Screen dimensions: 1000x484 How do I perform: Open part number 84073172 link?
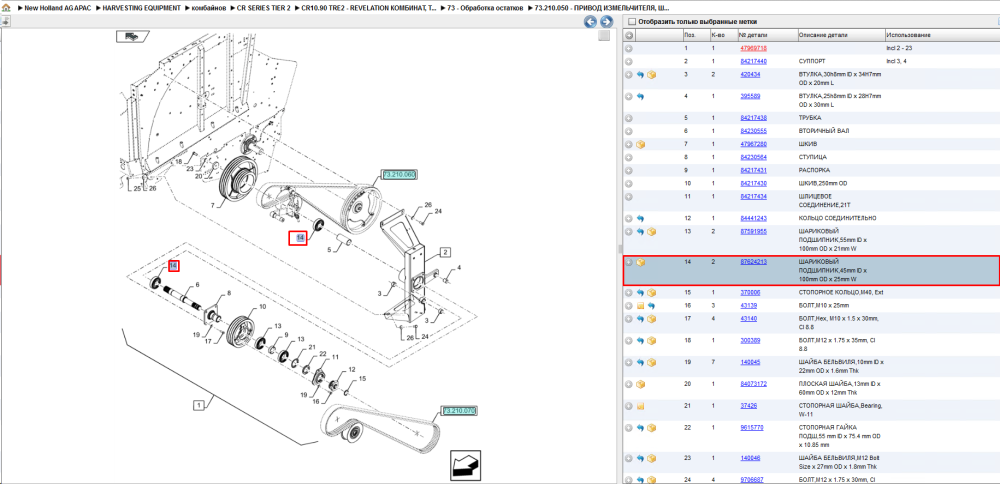click(x=753, y=384)
